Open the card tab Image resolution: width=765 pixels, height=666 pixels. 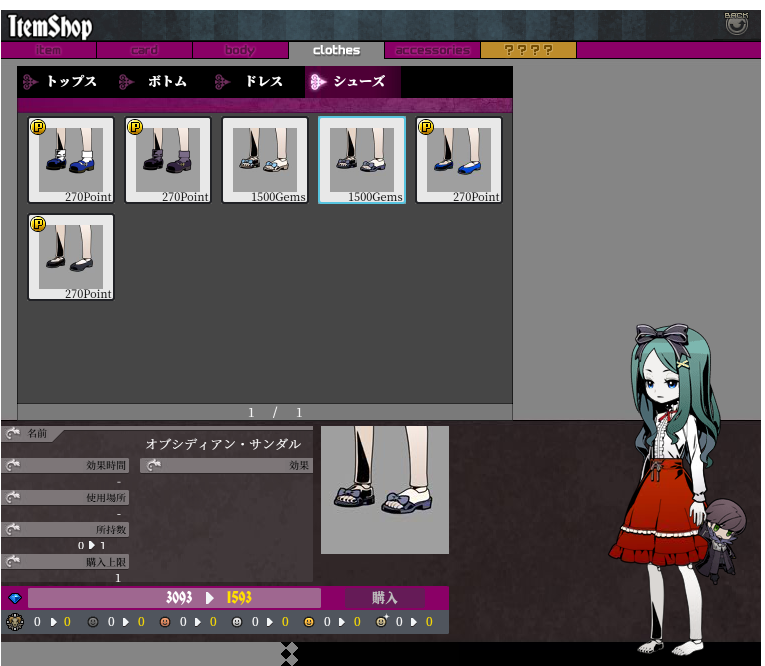click(x=144, y=50)
